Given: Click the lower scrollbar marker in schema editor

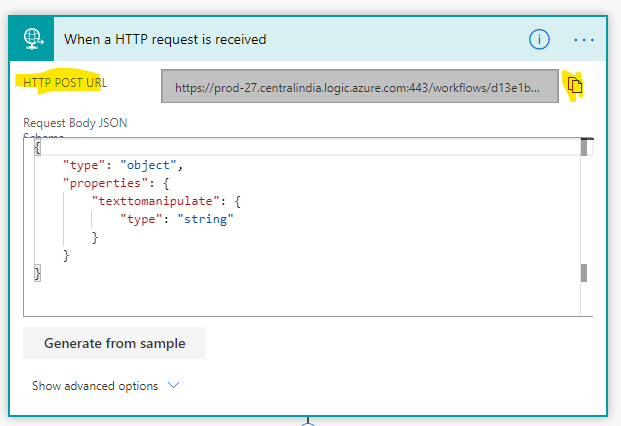Looking at the screenshot, I should pyautogui.click(x=583, y=273).
